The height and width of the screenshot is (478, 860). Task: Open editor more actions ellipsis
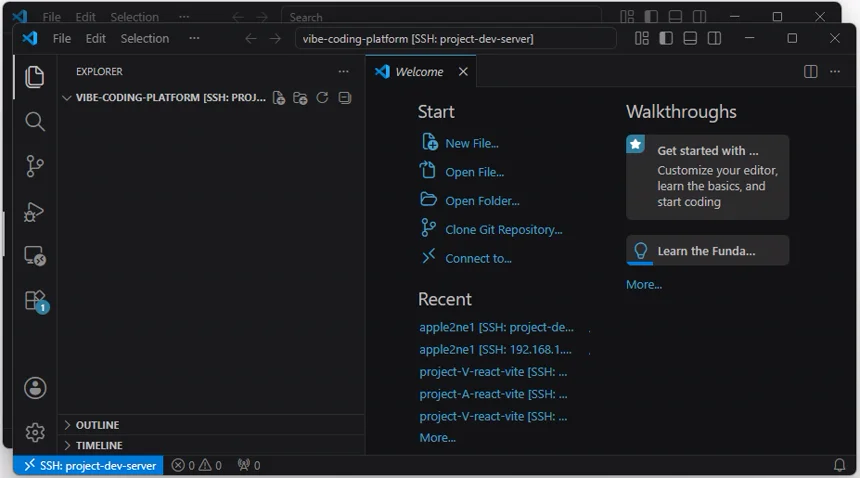(835, 72)
